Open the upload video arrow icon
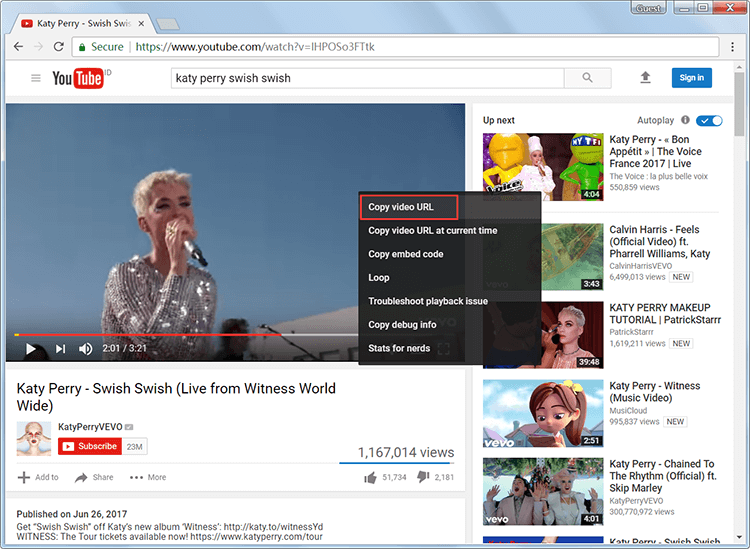Screen dimensions: 750x549 (645, 77)
